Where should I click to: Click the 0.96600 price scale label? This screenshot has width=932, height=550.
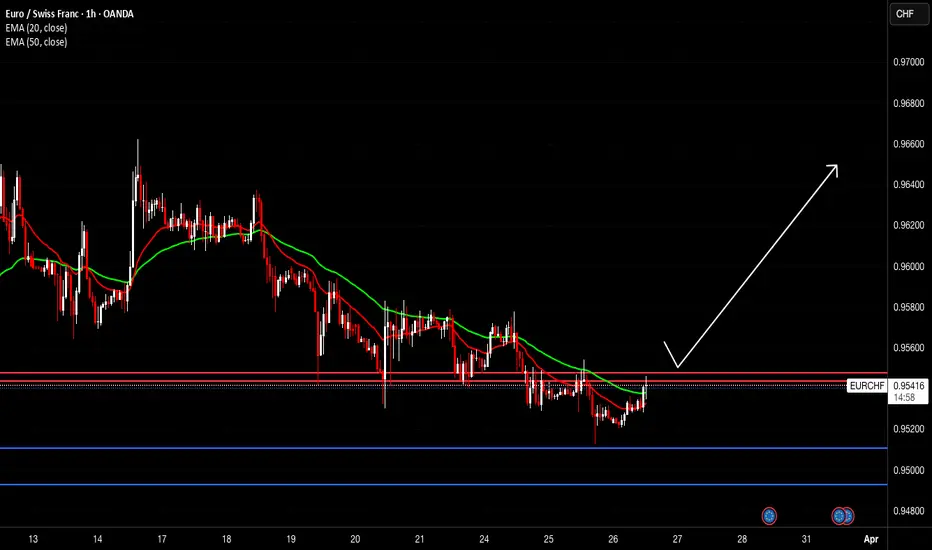[909, 144]
